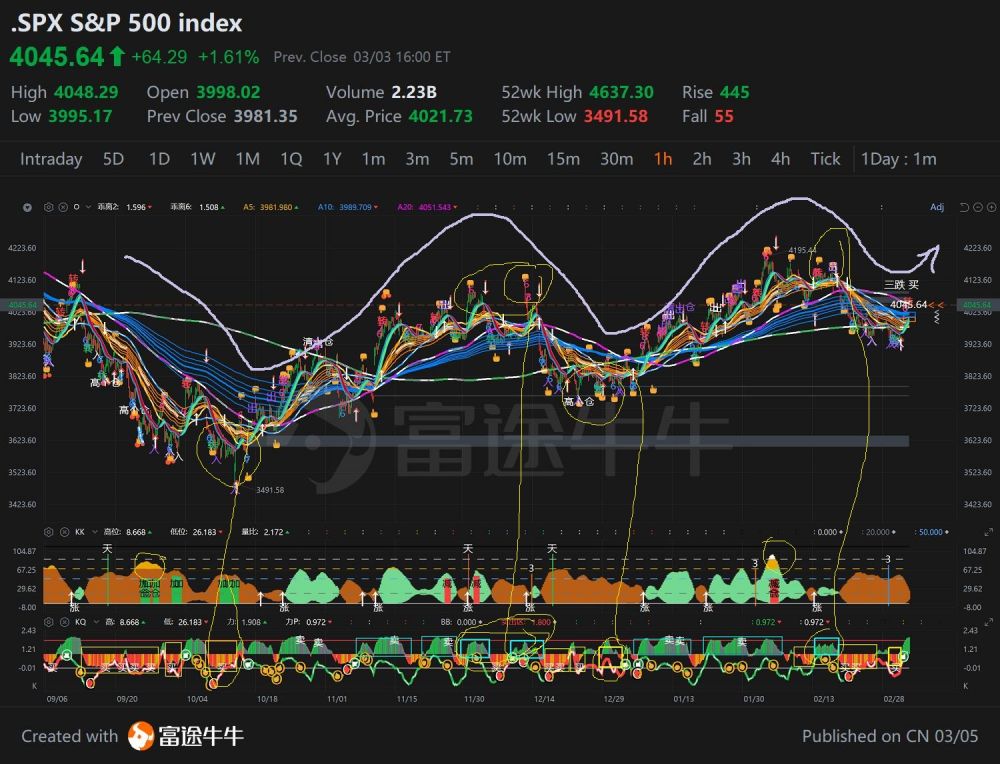Image resolution: width=1000 pixels, height=764 pixels.
Task: Select the '1Day : 1m' view option
Action: click(899, 159)
